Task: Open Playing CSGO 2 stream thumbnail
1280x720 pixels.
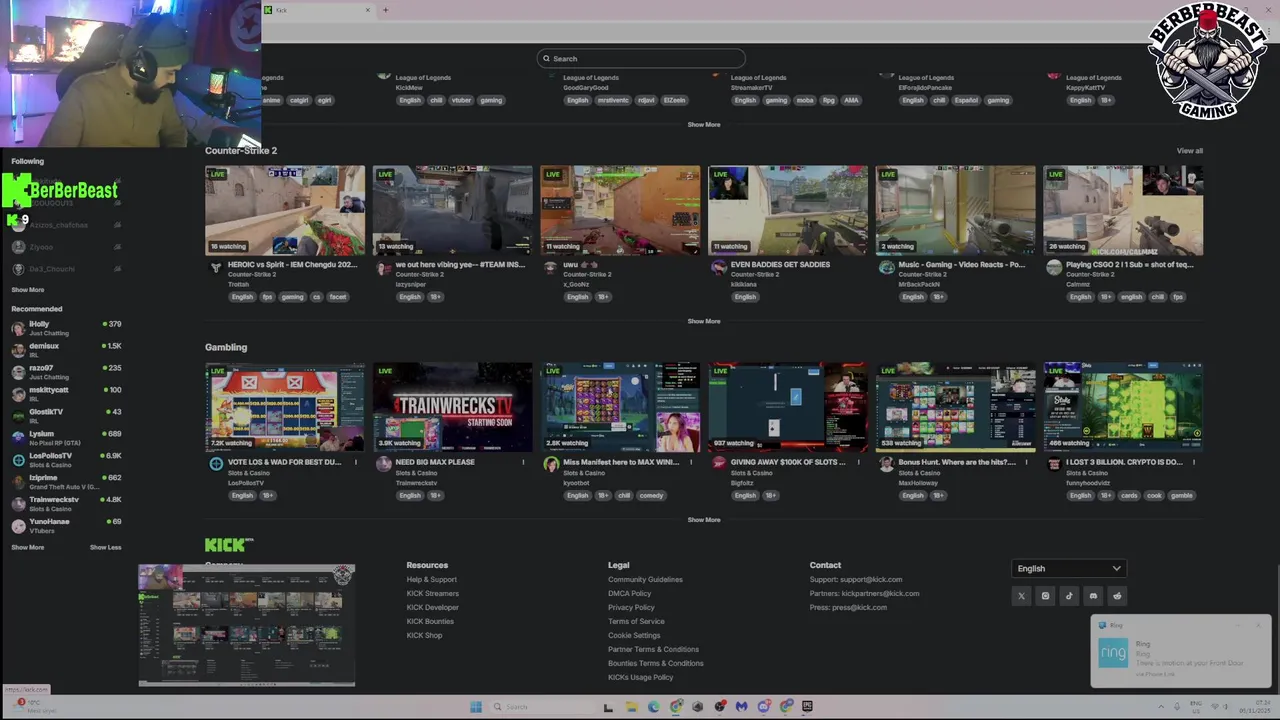Action: (1123, 211)
